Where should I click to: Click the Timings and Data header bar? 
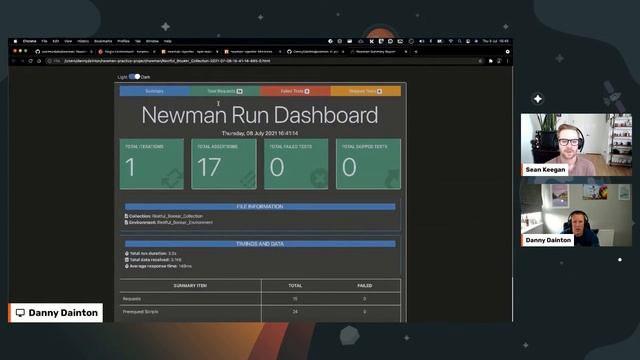click(x=260, y=244)
